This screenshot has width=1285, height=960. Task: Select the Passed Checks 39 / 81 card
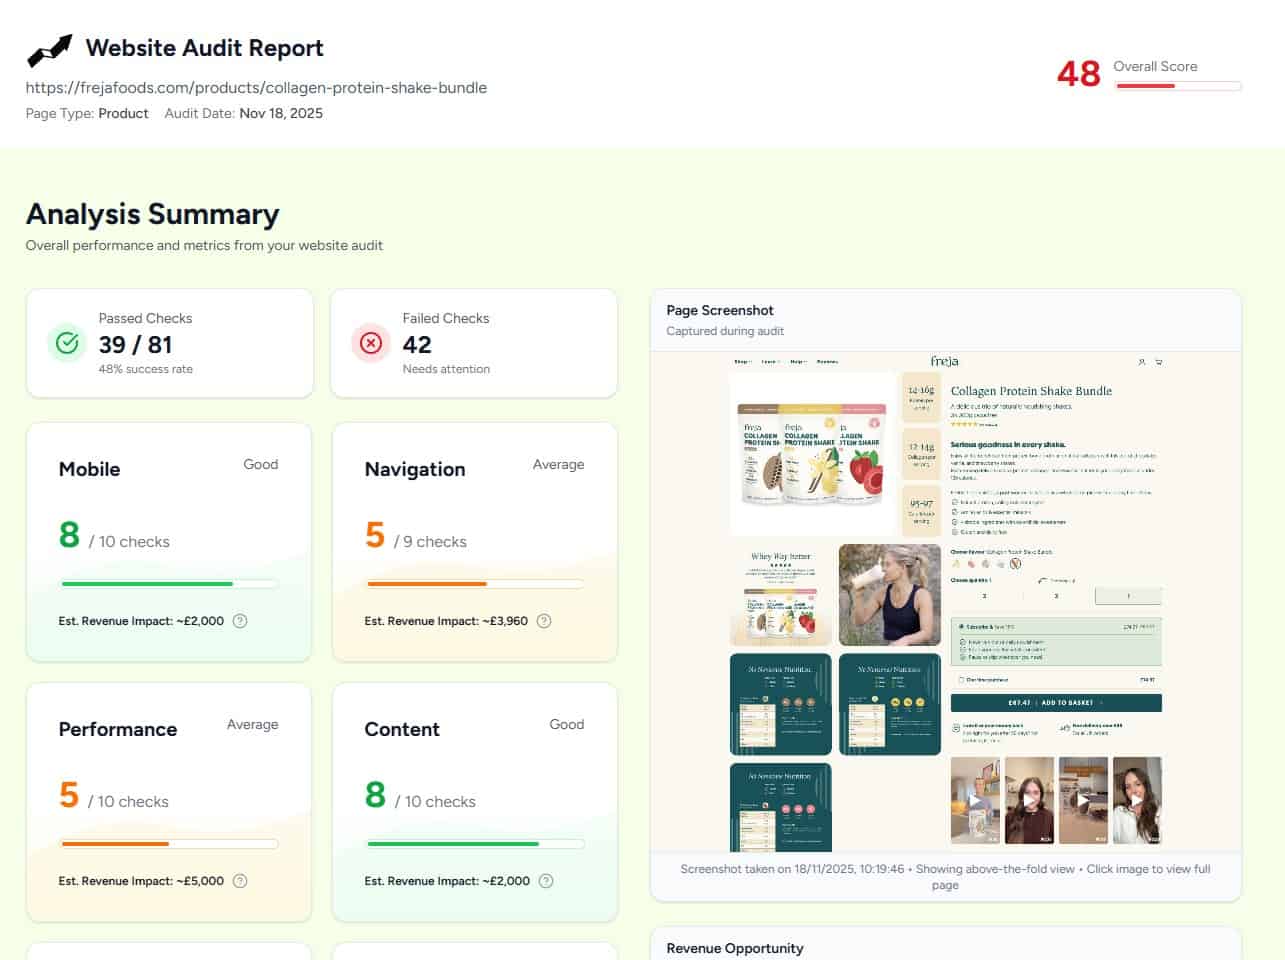pyautogui.click(x=169, y=343)
